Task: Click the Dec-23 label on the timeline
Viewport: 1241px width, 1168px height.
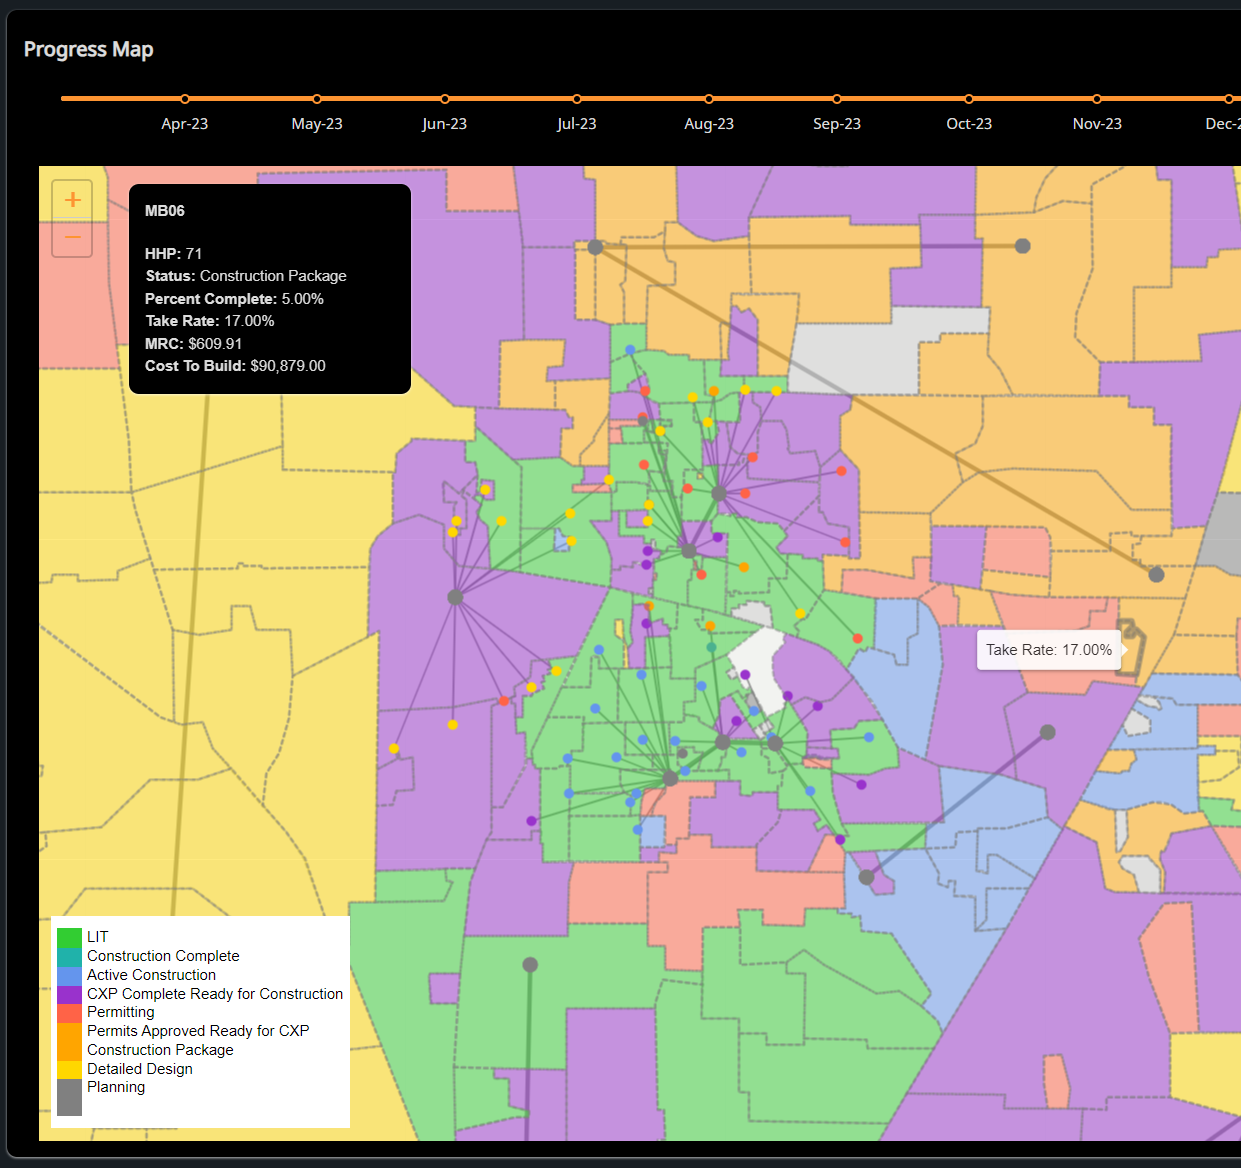Action: click(x=1222, y=123)
